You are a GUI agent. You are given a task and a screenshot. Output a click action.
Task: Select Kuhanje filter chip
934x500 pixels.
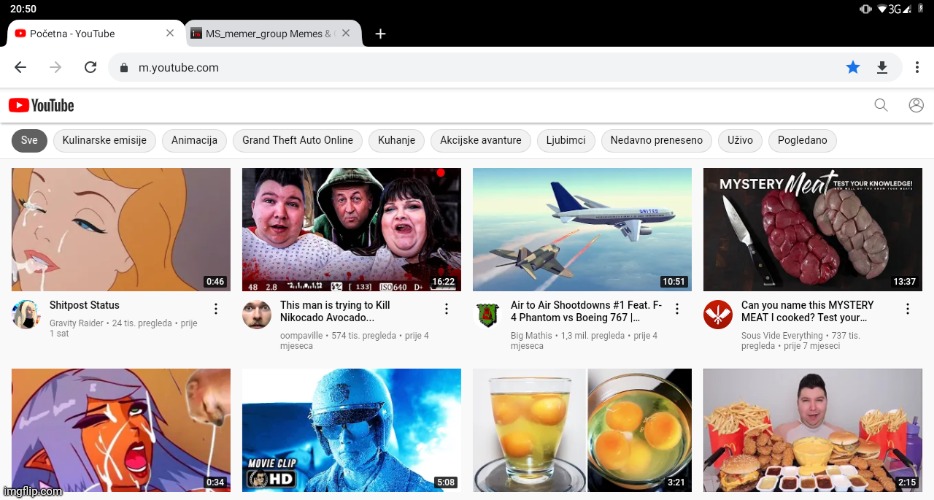pos(396,141)
